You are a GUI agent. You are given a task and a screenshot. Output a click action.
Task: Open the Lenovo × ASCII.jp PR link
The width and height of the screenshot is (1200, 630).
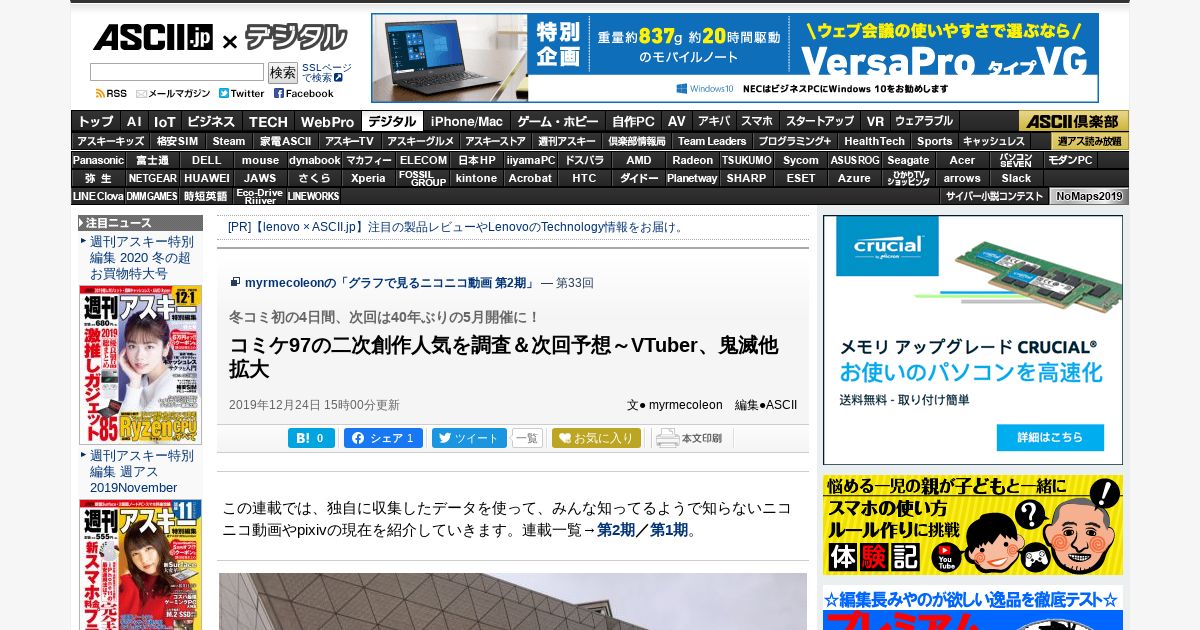click(x=456, y=227)
